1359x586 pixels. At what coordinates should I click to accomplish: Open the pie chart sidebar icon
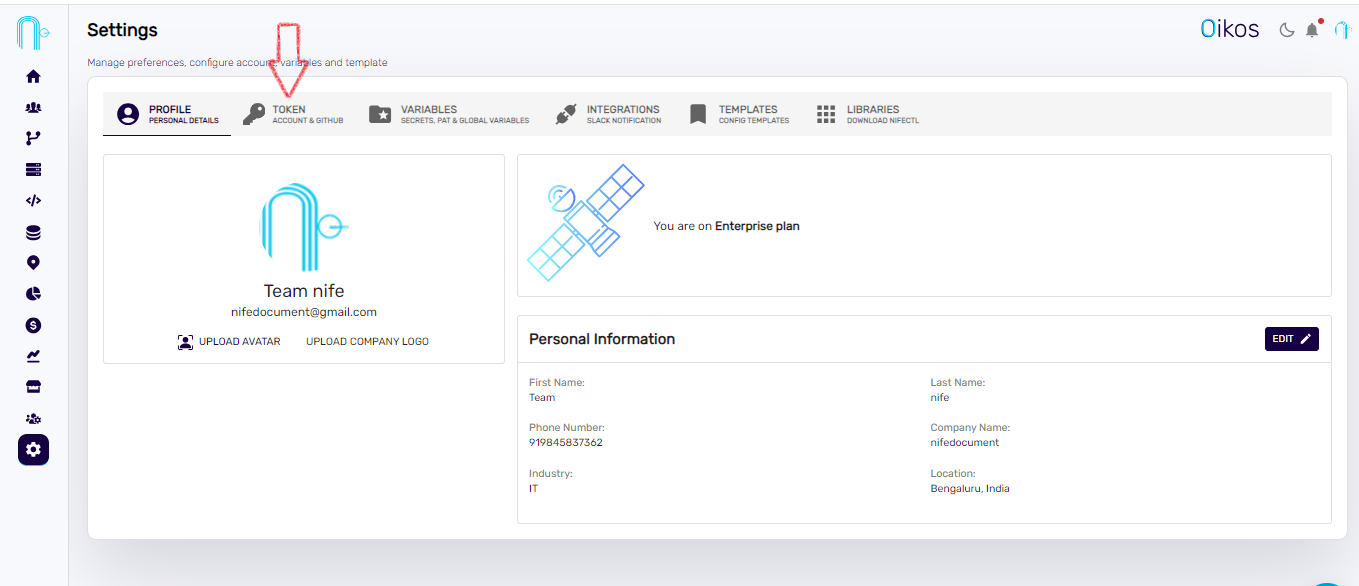tap(33, 293)
